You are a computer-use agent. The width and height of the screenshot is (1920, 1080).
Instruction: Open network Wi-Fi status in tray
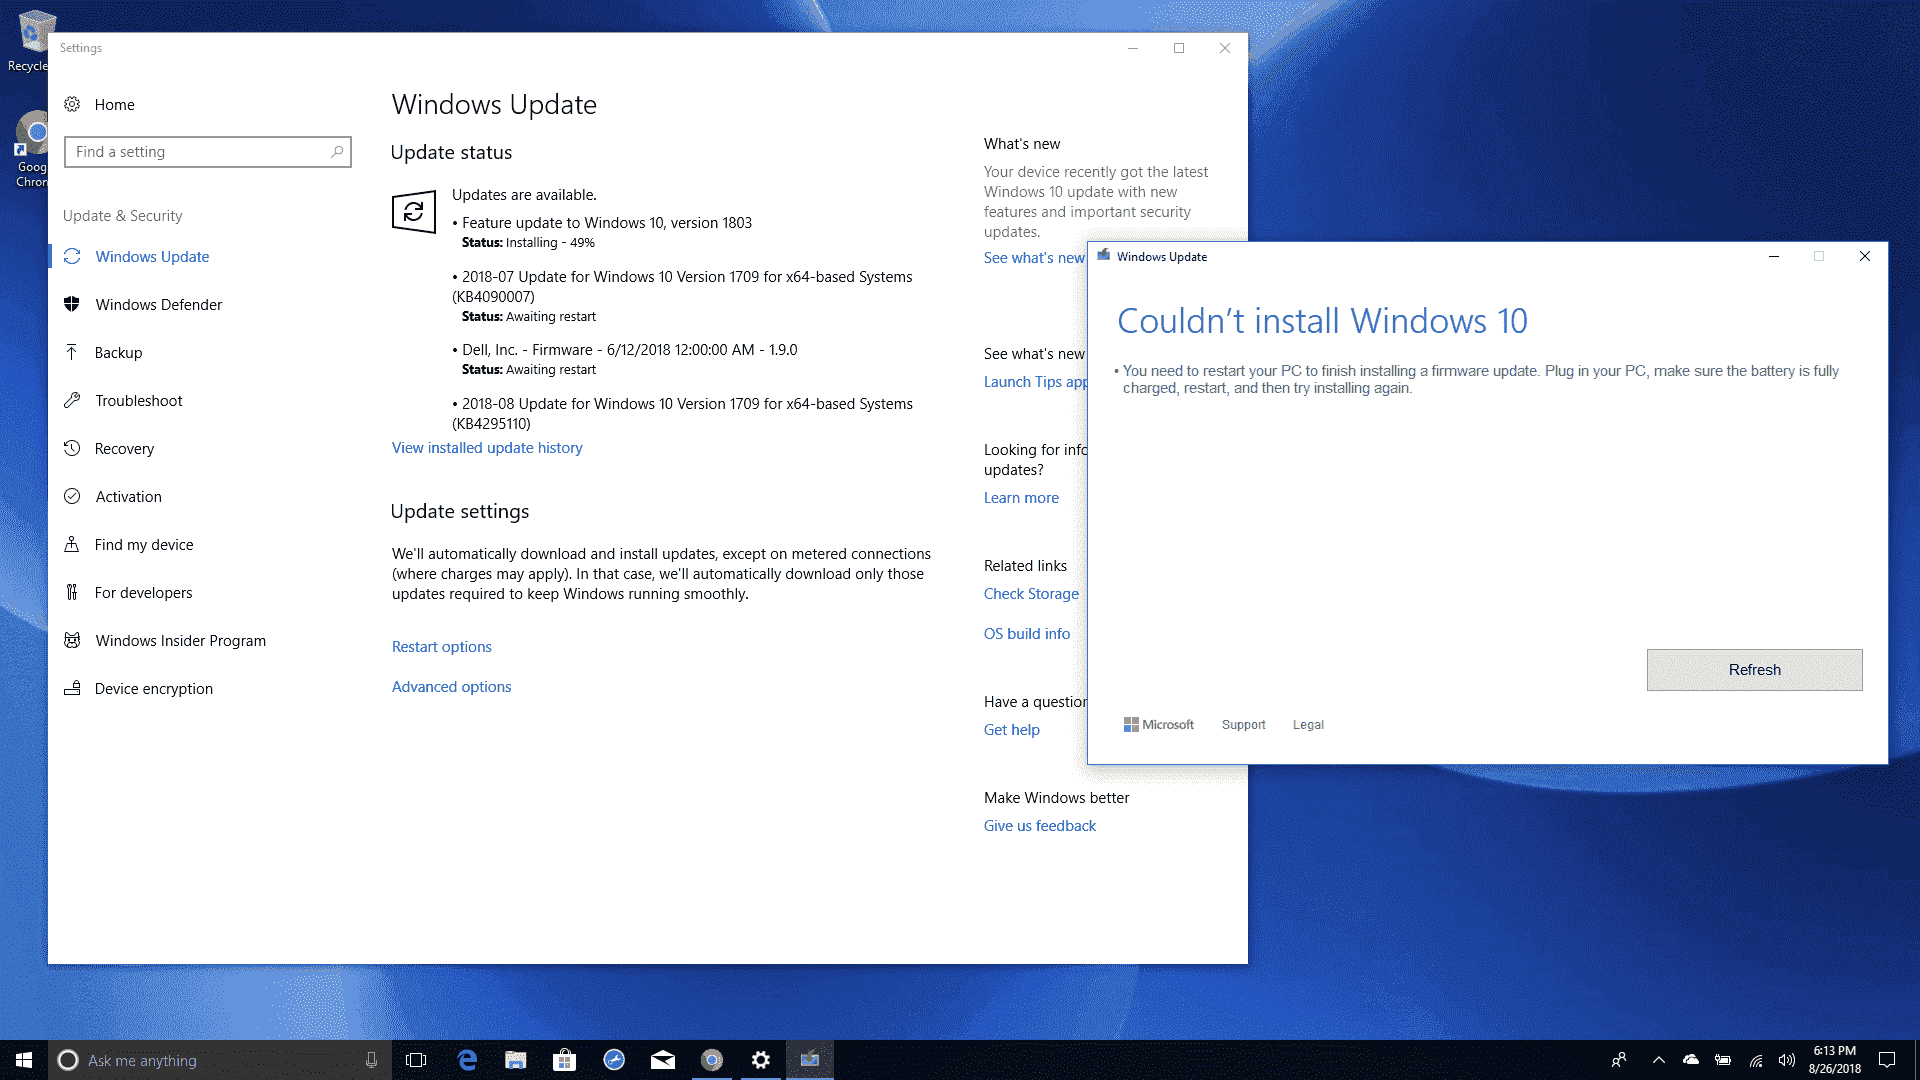click(1756, 1060)
